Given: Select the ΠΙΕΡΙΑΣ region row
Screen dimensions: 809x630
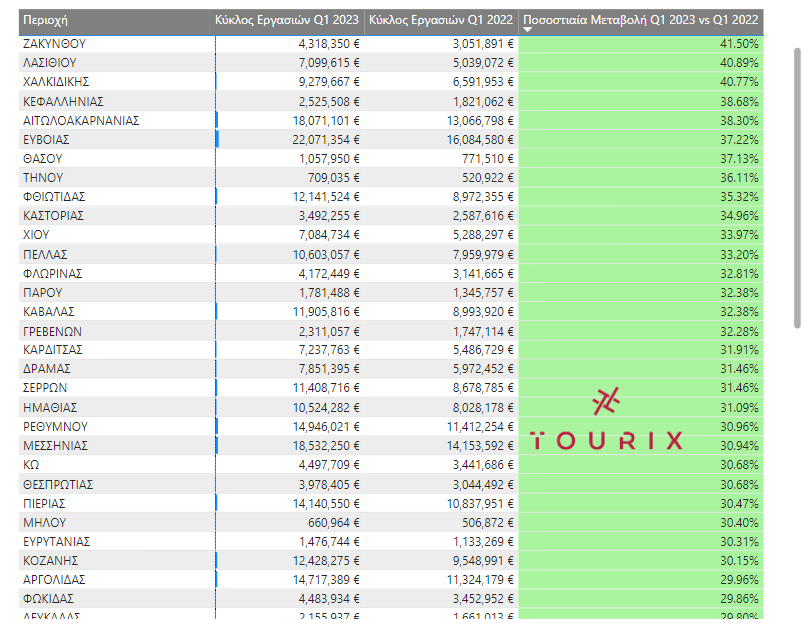Looking at the screenshot, I should (44, 503).
